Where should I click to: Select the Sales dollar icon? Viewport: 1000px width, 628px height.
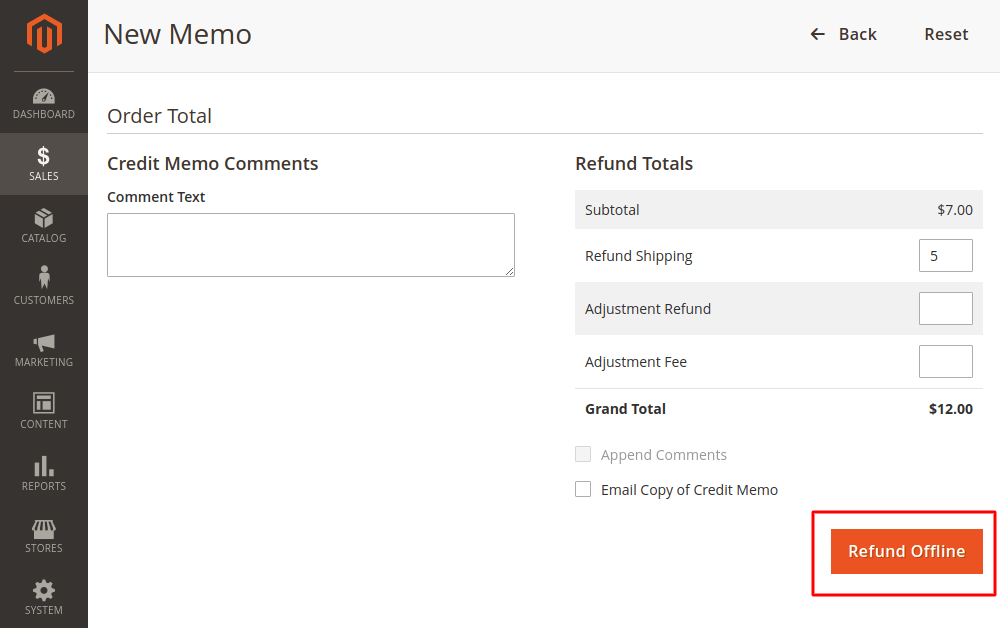pyautogui.click(x=43, y=156)
